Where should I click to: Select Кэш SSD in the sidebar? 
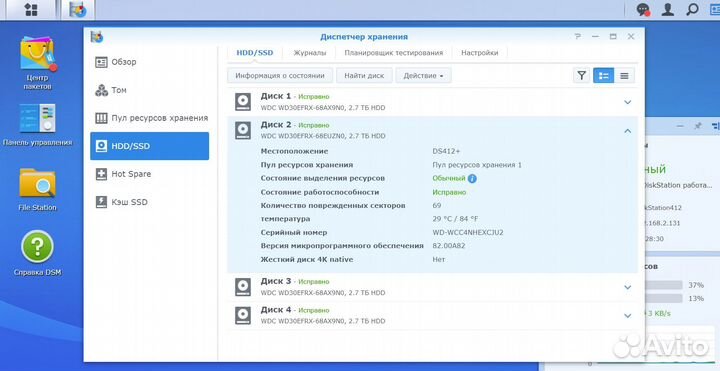point(150,202)
